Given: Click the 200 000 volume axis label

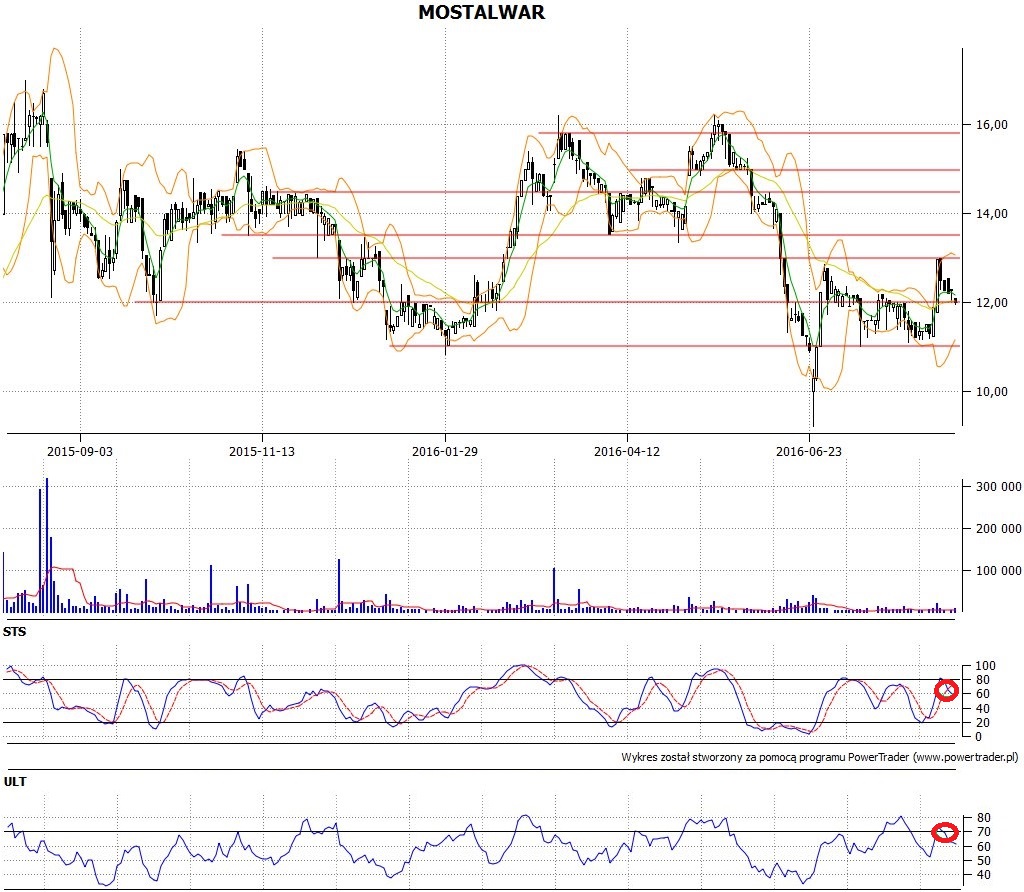Looking at the screenshot, I should 999,528.
